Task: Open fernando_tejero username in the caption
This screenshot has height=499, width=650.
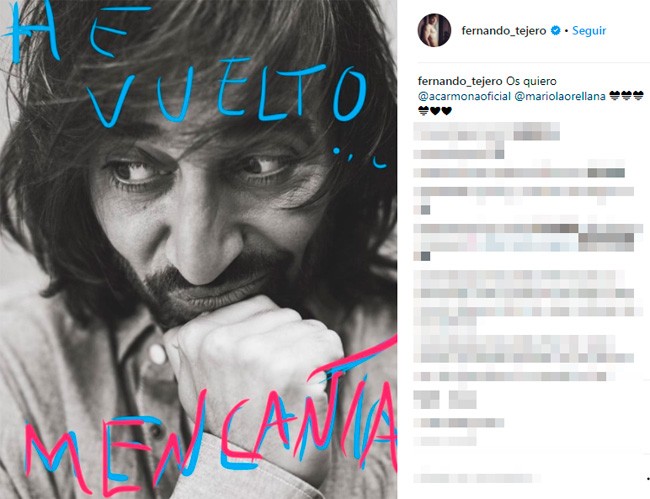Action: (x=460, y=81)
